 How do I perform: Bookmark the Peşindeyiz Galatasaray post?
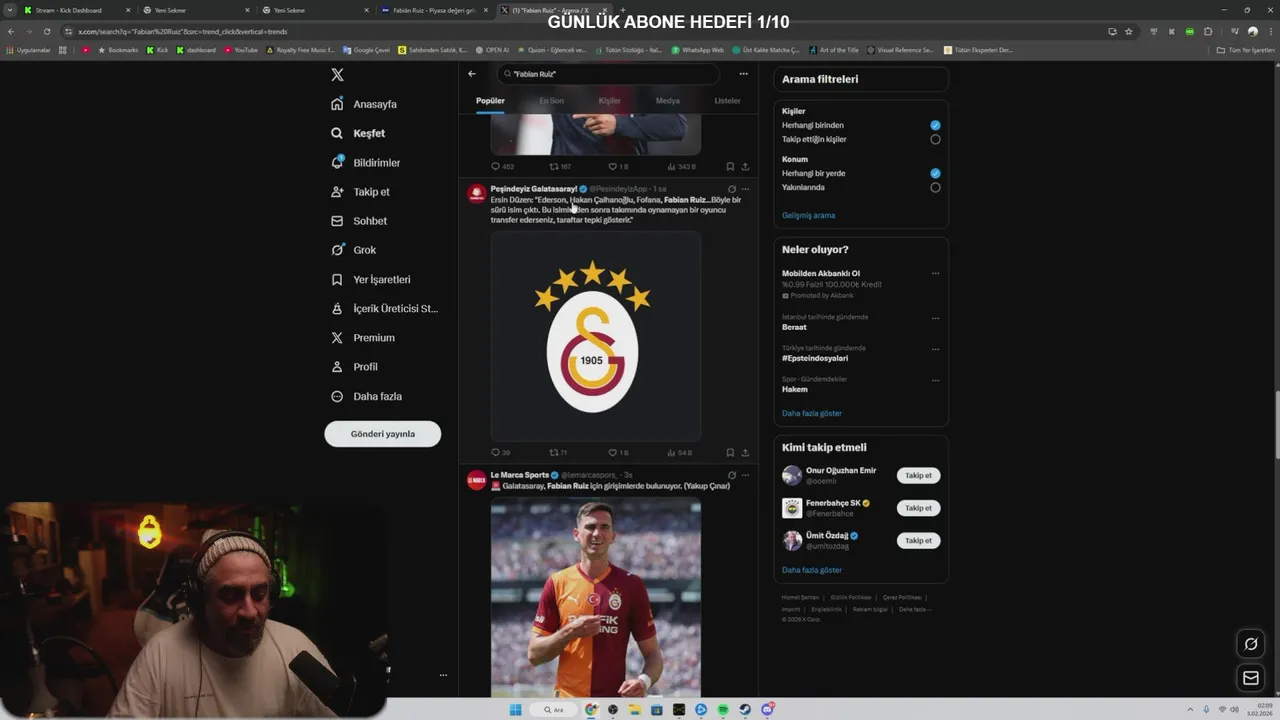[730, 453]
